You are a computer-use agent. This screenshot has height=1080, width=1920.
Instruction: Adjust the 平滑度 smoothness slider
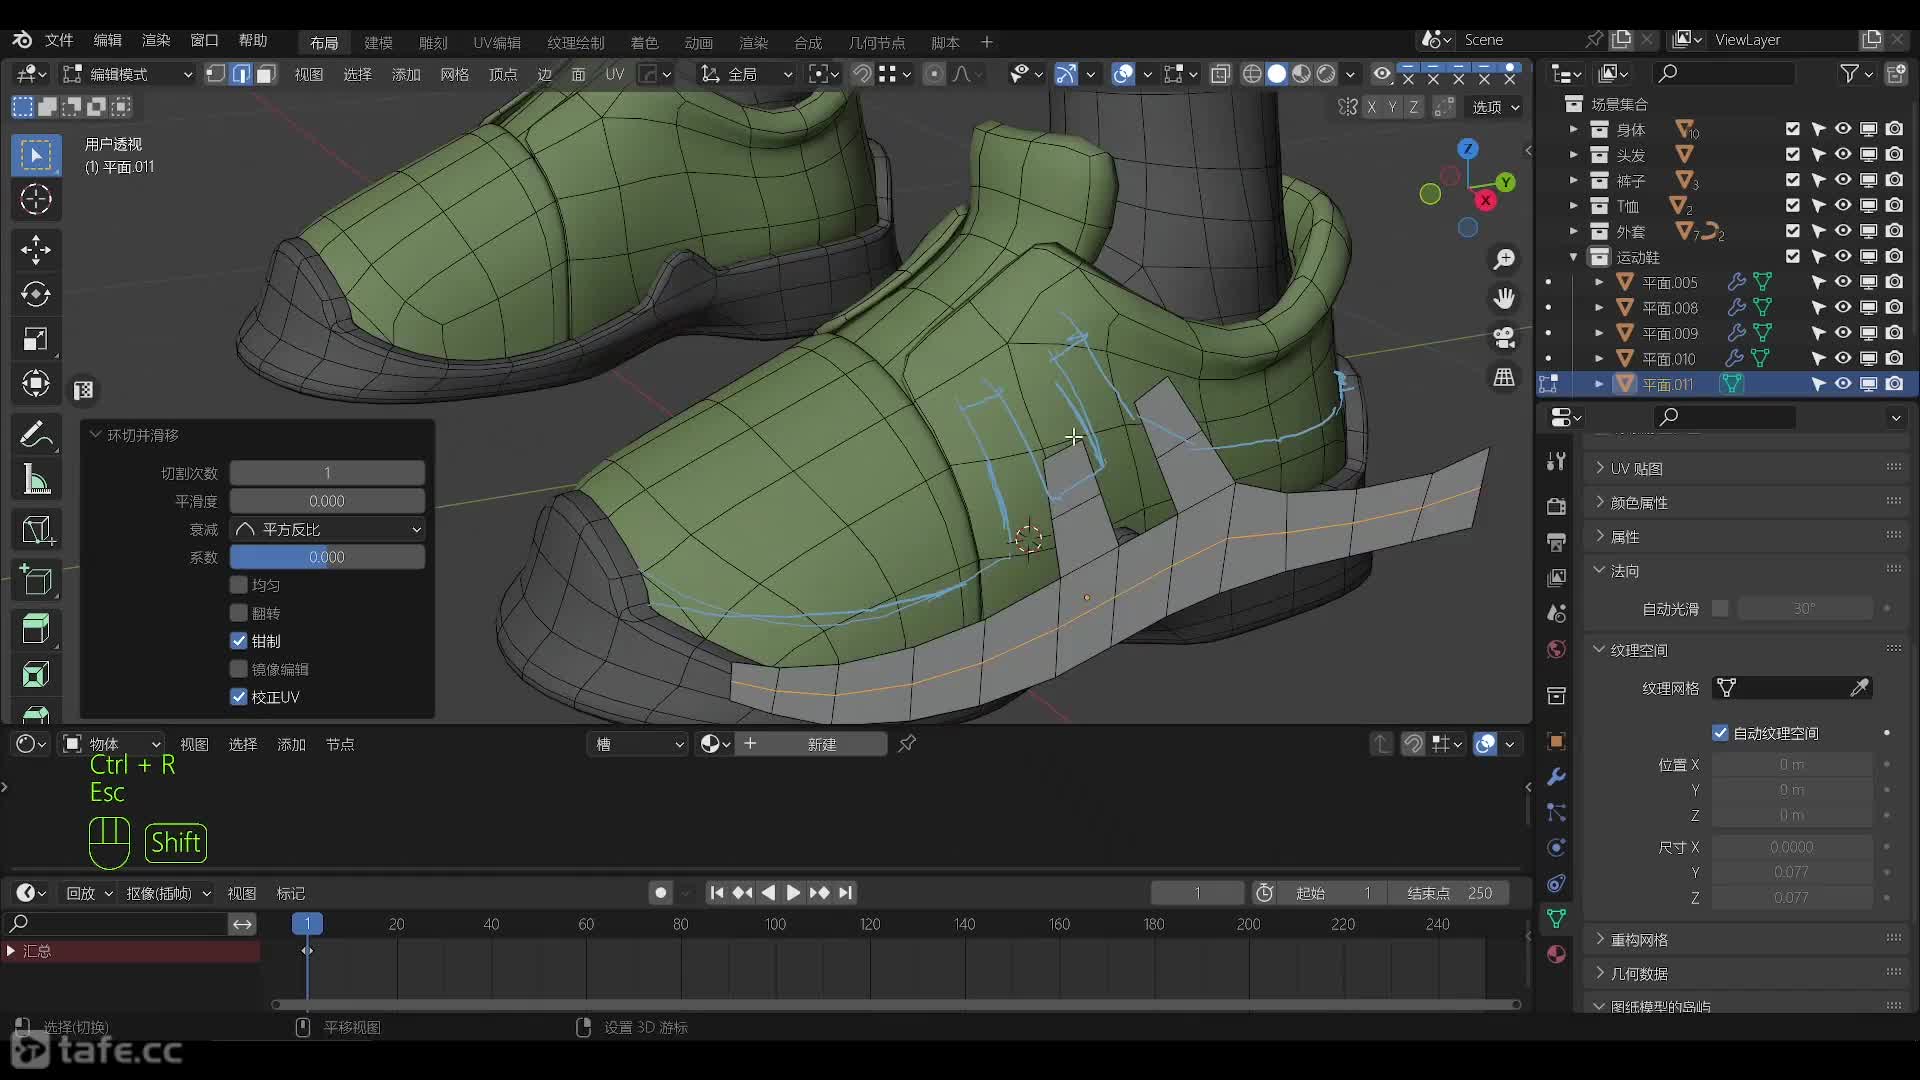(x=327, y=501)
